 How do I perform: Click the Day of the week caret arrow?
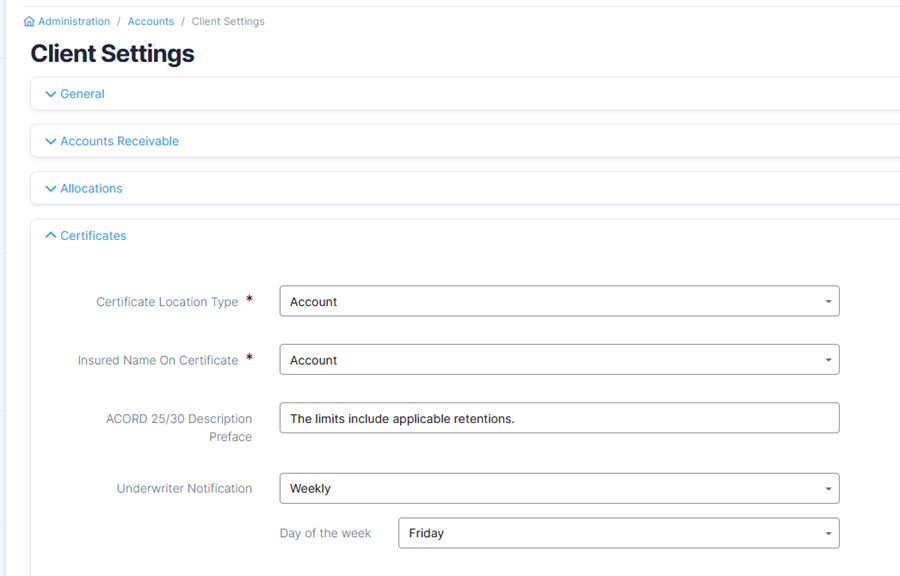click(x=828, y=534)
